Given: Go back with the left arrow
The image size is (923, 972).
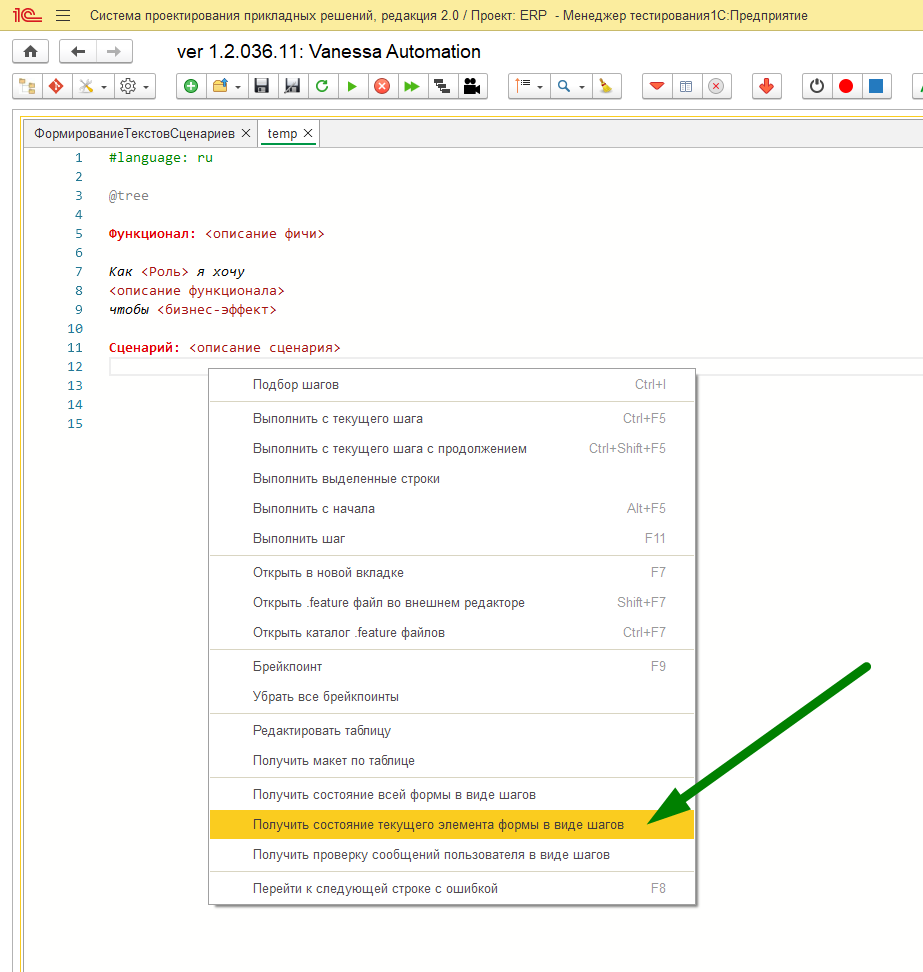Looking at the screenshot, I should click(78, 51).
